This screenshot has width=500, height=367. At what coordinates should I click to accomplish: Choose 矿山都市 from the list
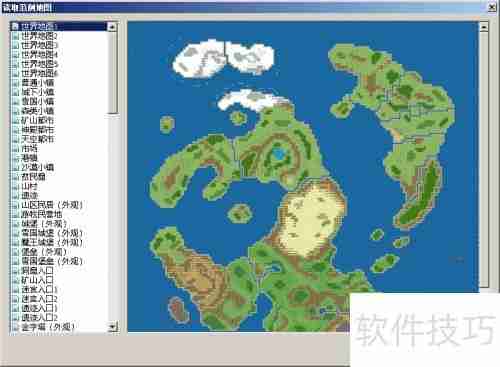37,120
